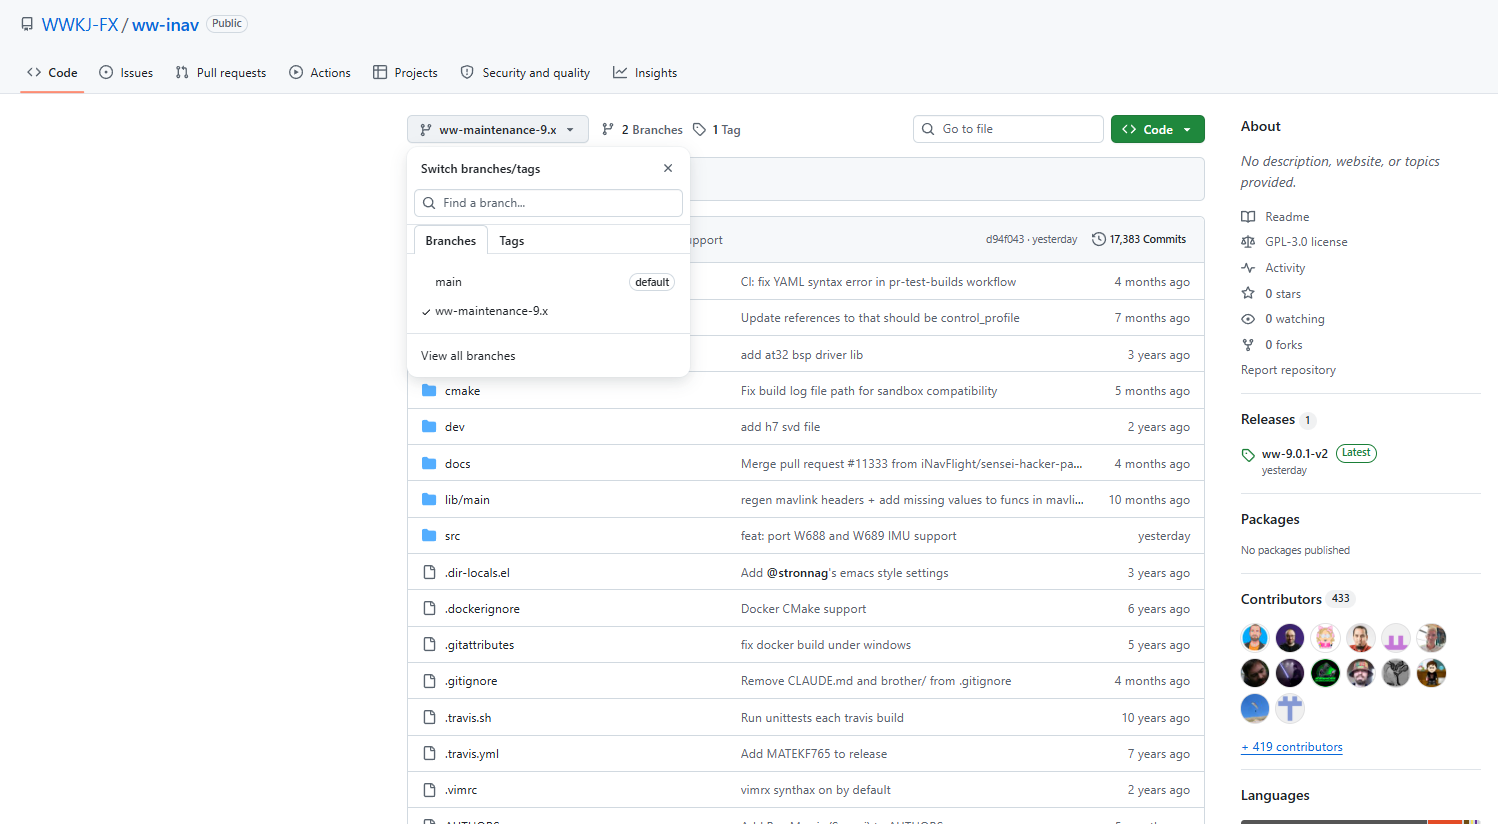Viewport: 1498px width, 824px height.
Task: Open the Releases heading link
Action: [1268, 420]
